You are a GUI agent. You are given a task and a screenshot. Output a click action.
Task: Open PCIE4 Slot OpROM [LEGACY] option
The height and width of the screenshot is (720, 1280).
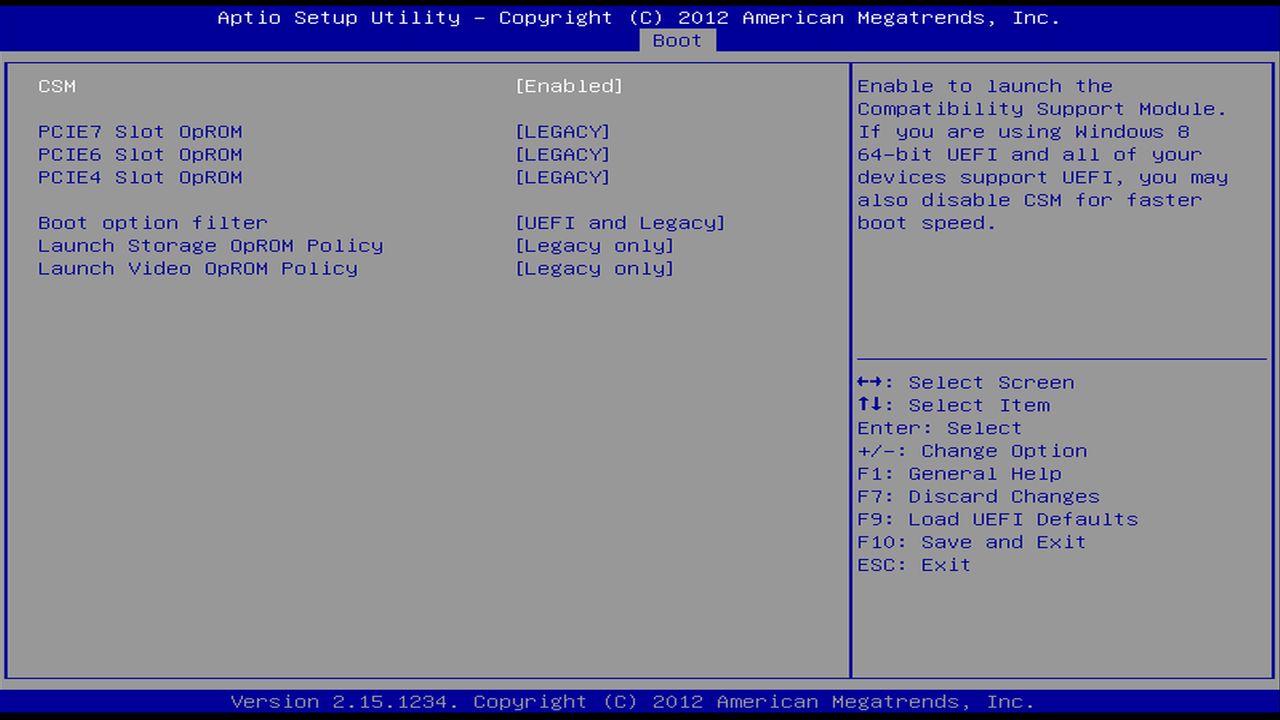coord(562,178)
